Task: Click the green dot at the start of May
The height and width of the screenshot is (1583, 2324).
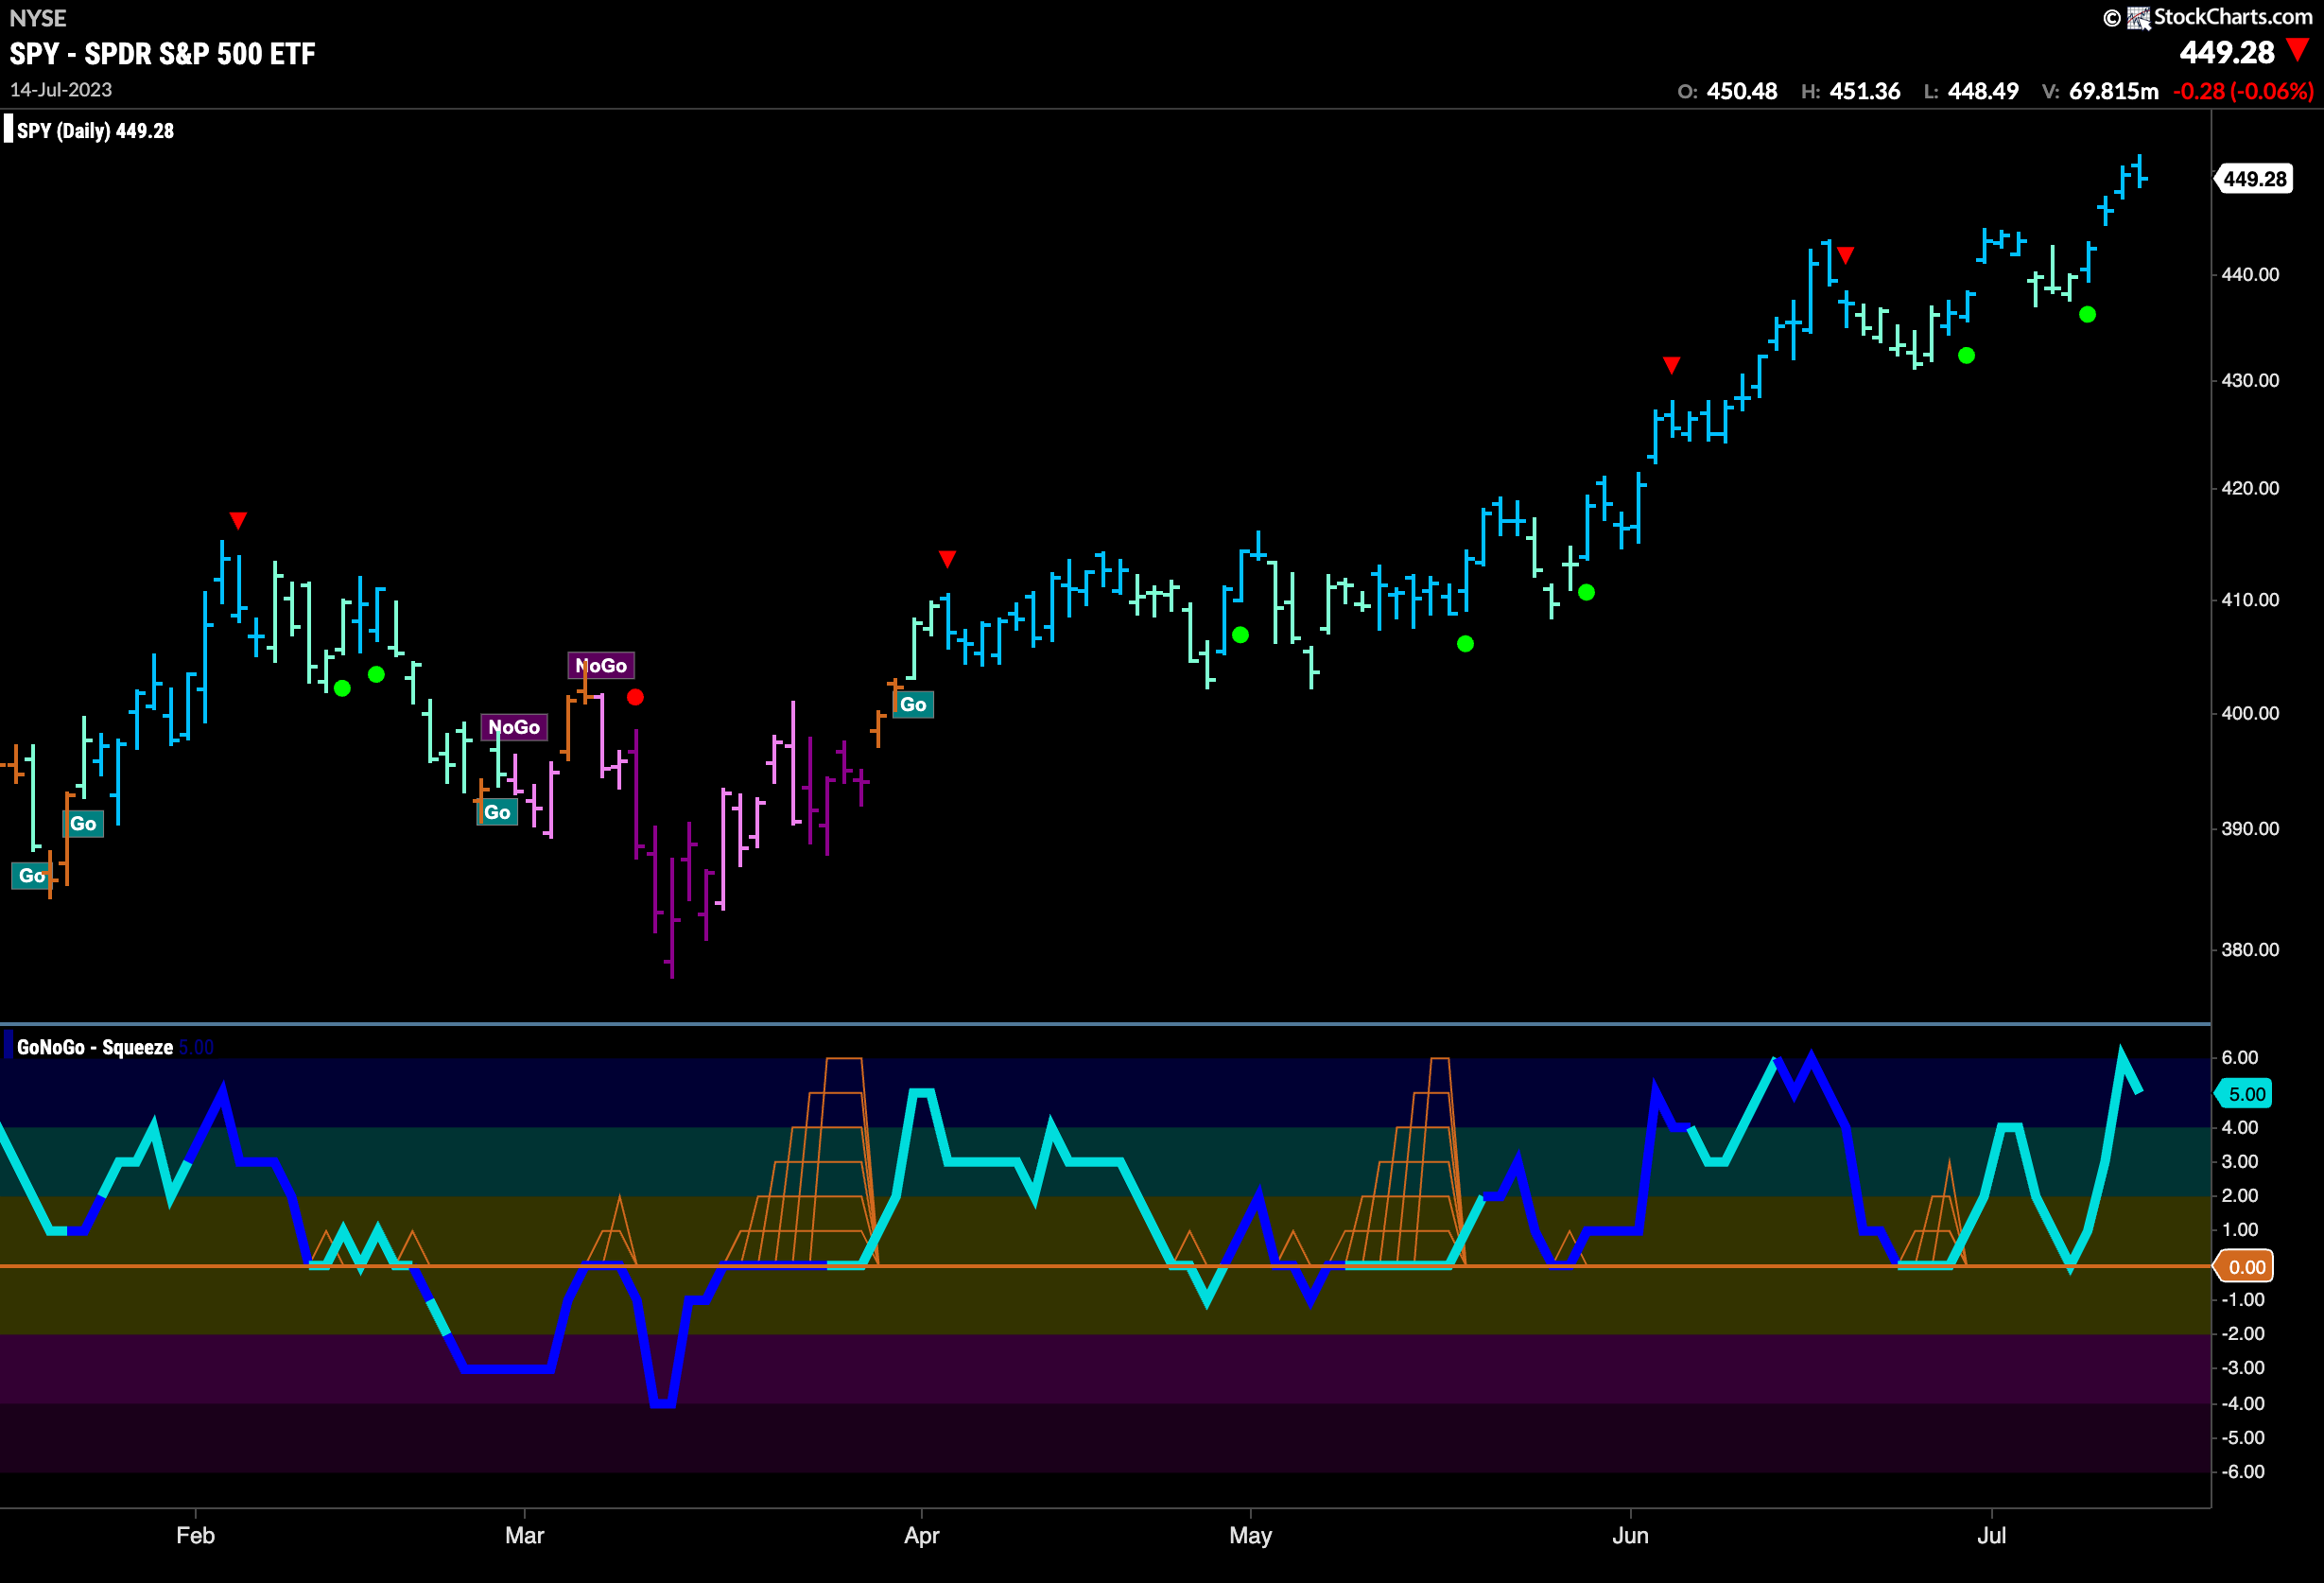Action: point(1240,635)
